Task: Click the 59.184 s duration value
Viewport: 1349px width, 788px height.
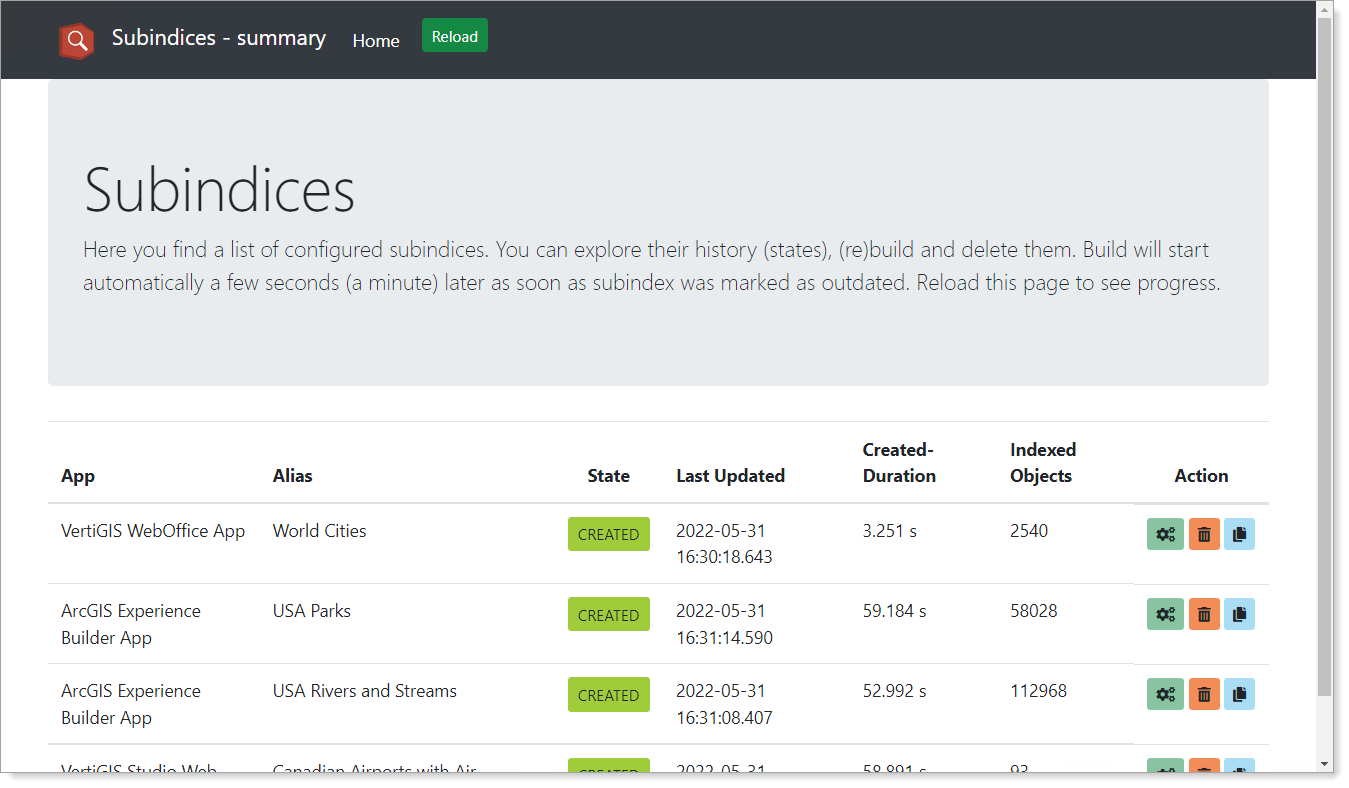Action: (x=895, y=611)
